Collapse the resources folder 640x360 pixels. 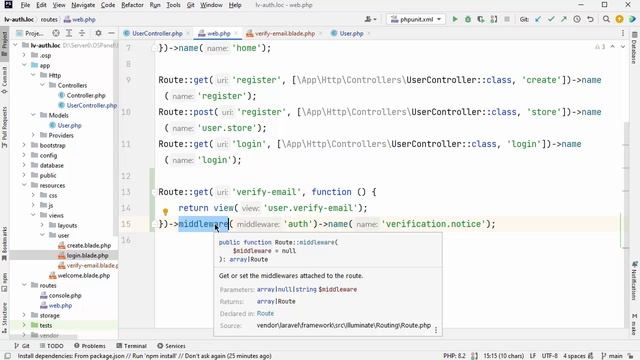click(24, 185)
